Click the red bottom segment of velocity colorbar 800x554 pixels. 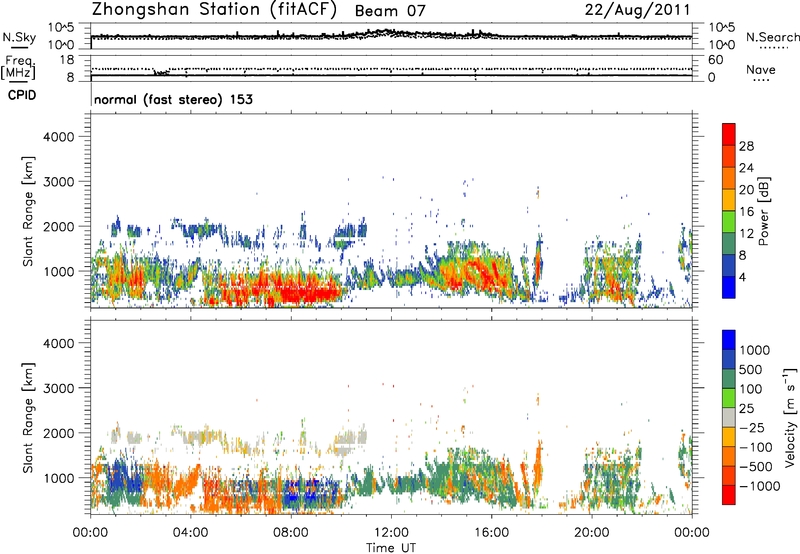(x=729, y=495)
